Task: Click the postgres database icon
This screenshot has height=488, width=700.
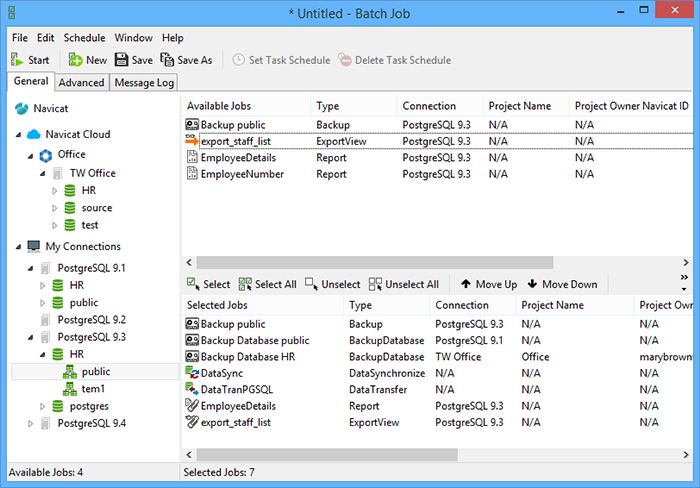Action: [58, 406]
